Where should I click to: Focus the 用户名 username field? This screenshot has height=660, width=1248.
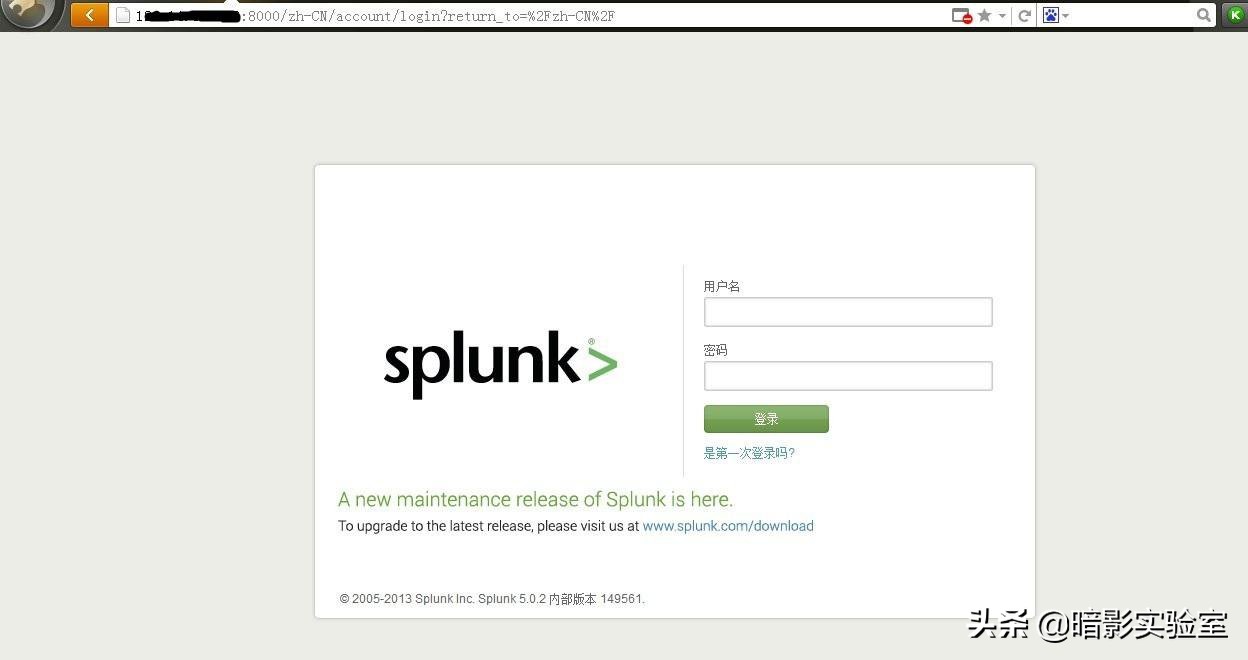(x=848, y=312)
